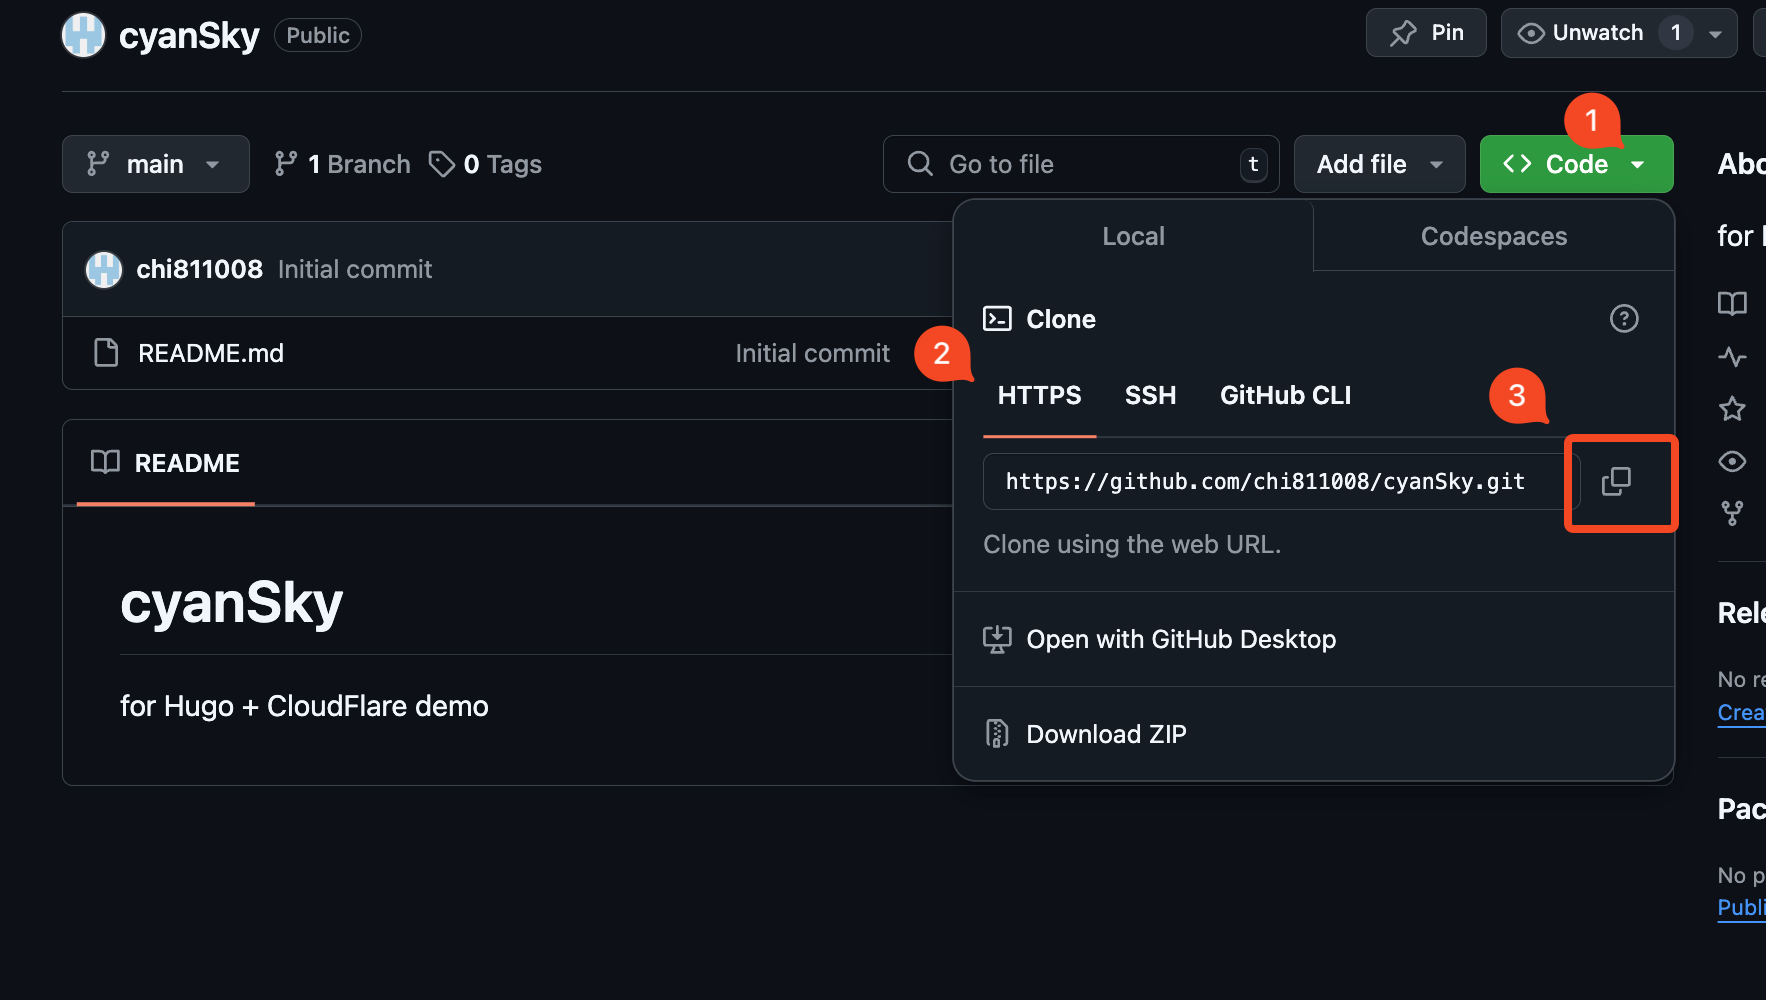Click the branch icon beside 1 Branch
1766x1000 pixels.
[286, 164]
